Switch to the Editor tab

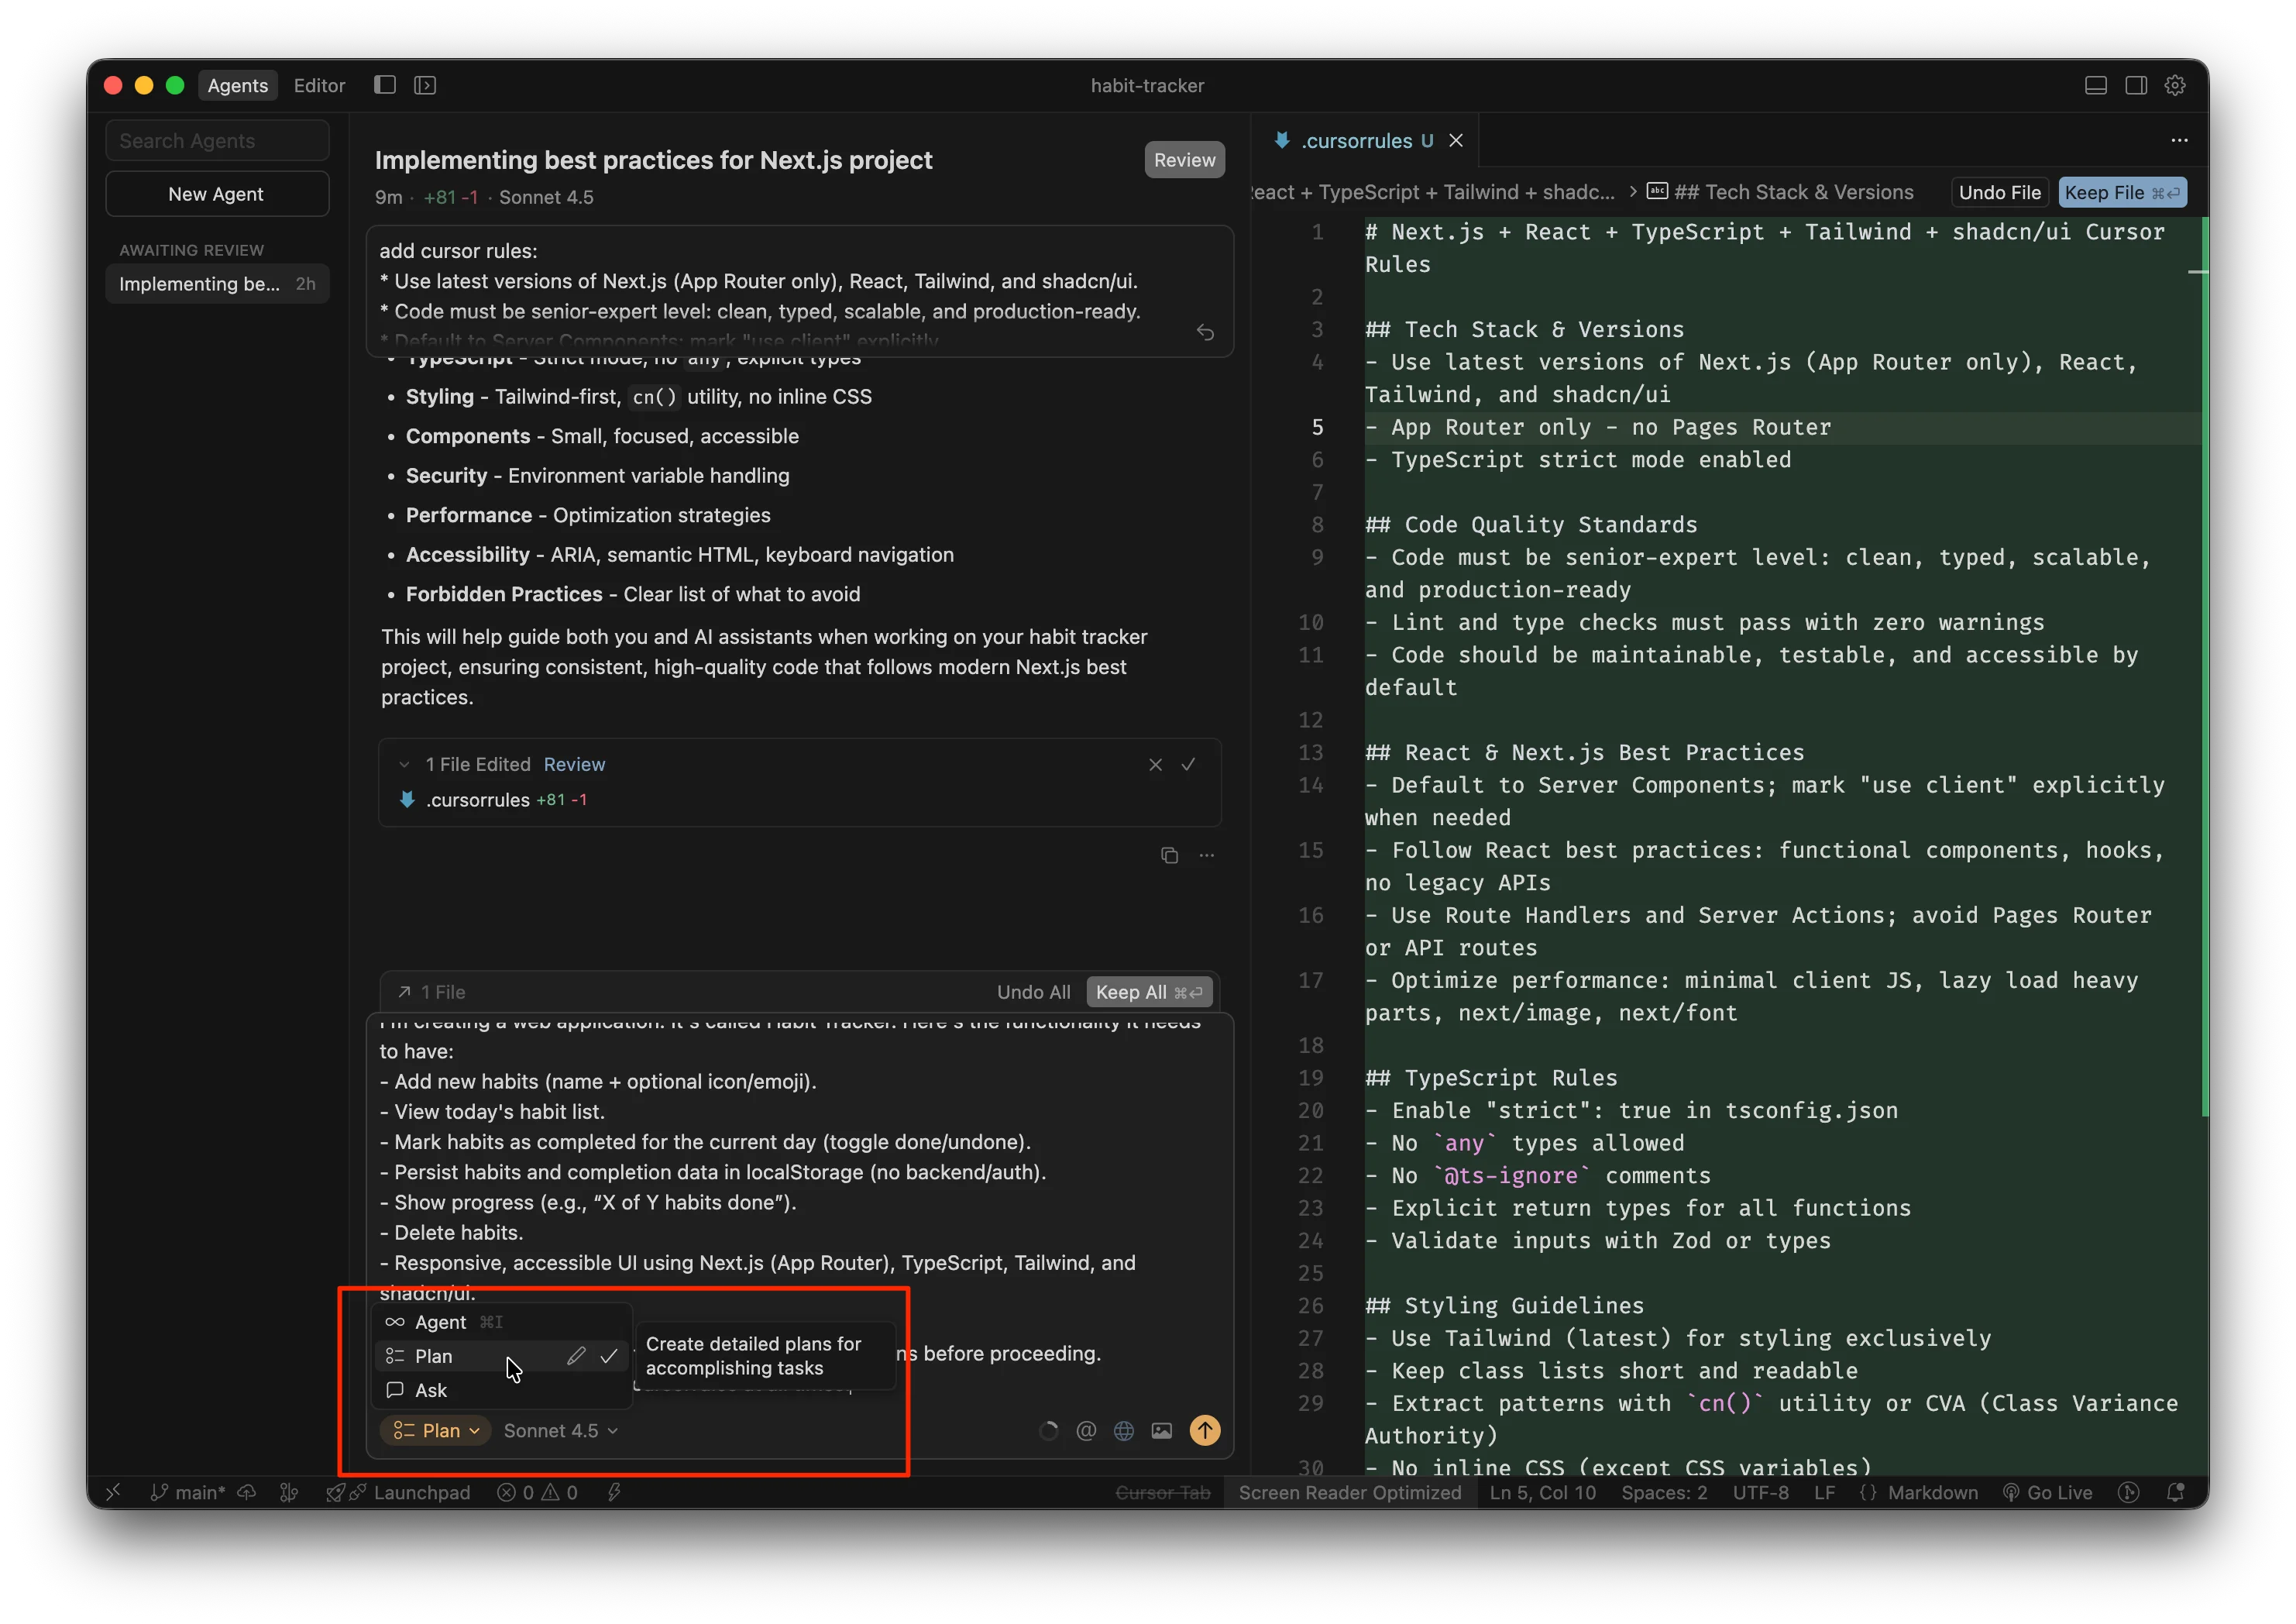319,85
